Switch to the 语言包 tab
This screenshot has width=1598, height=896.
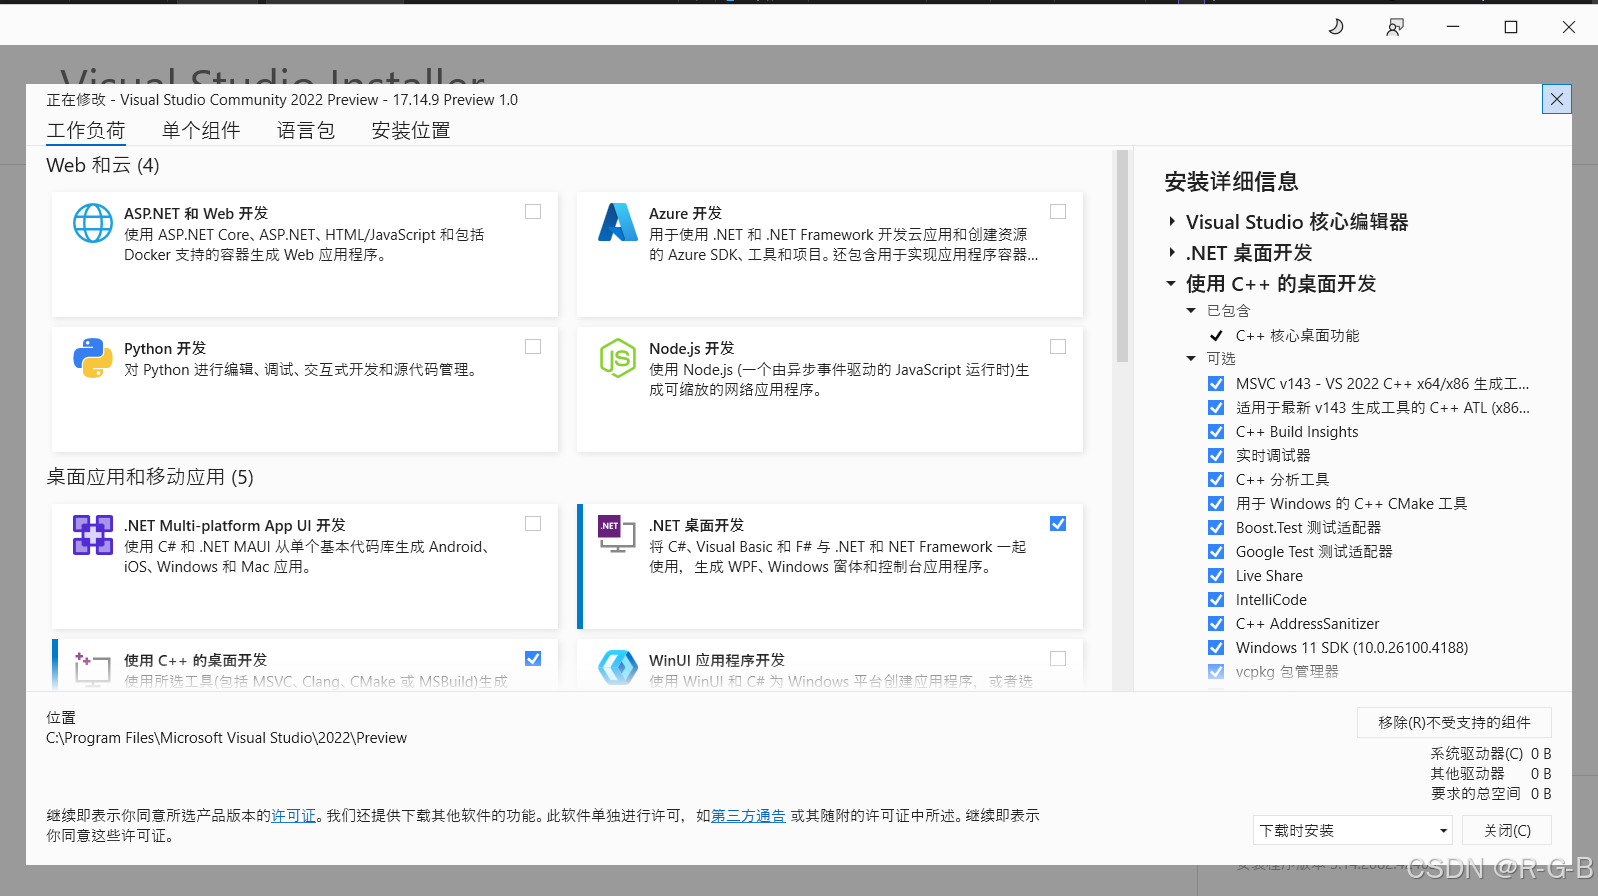306,131
